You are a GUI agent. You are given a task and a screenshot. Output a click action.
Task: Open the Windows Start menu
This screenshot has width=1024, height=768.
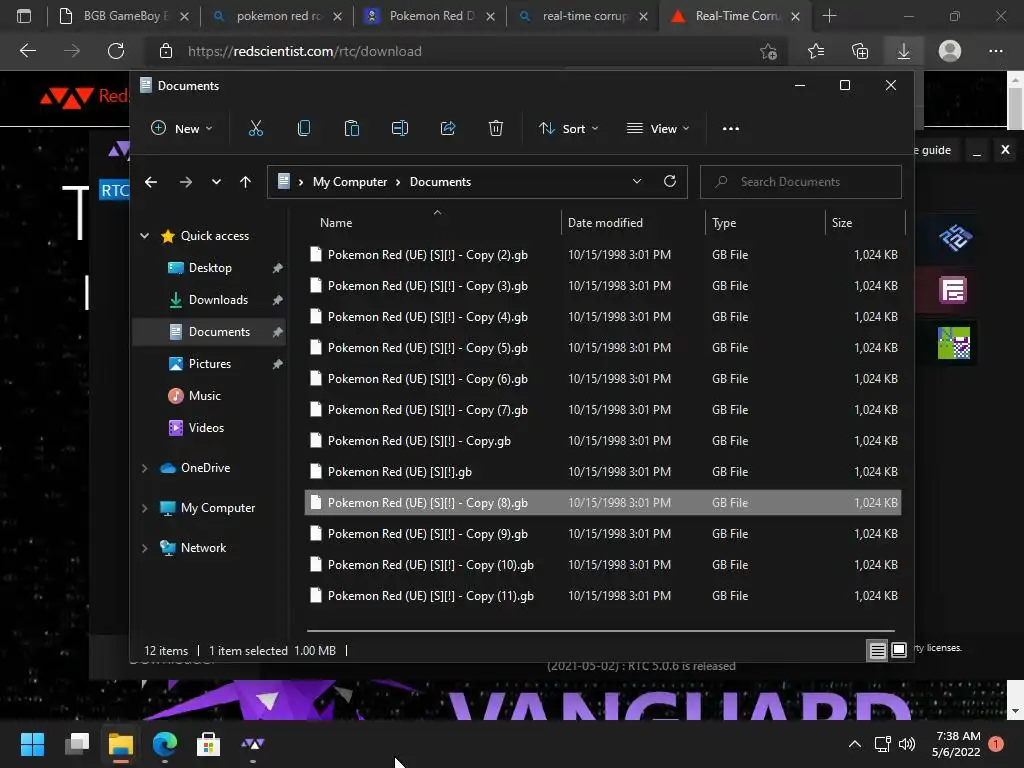click(32, 744)
